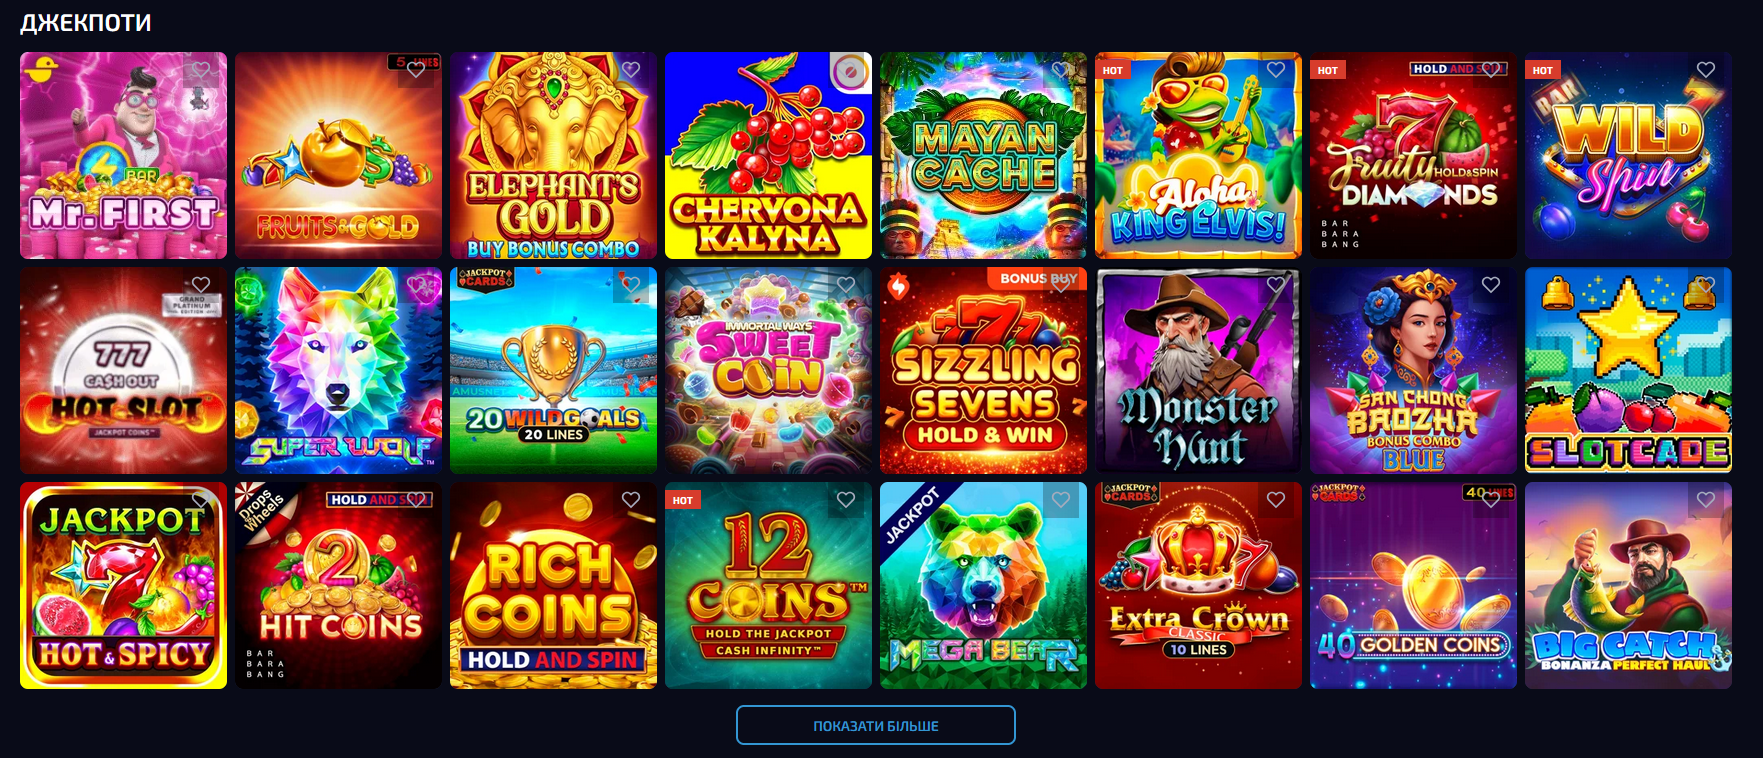
Task: Click heart icon on Big Catch tile
Action: click(1706, 500)
